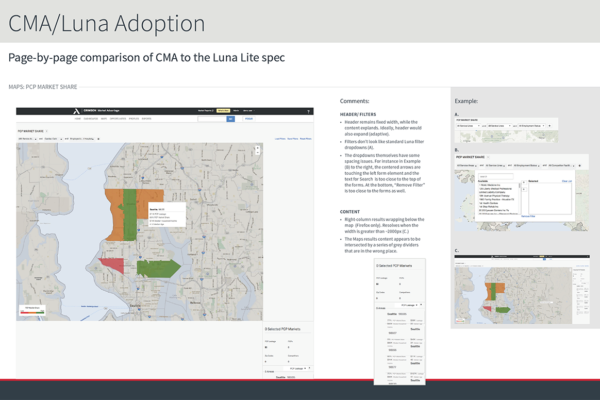The width and height of the screenshot is (600, 400).
Task: Click the Clear List link in Example B
Action: click(x=567, y=181)
